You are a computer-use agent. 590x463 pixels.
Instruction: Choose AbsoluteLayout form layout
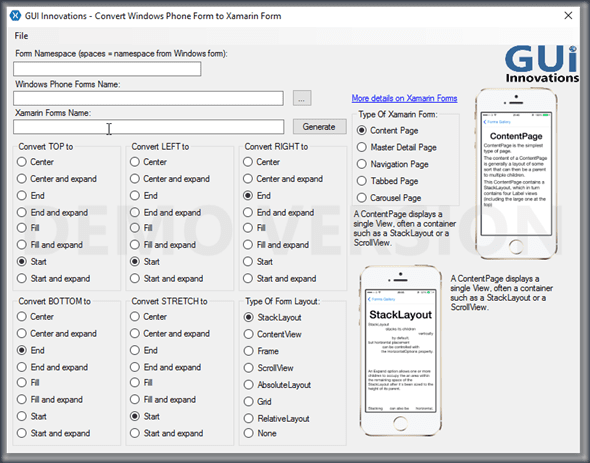point(277,385)
